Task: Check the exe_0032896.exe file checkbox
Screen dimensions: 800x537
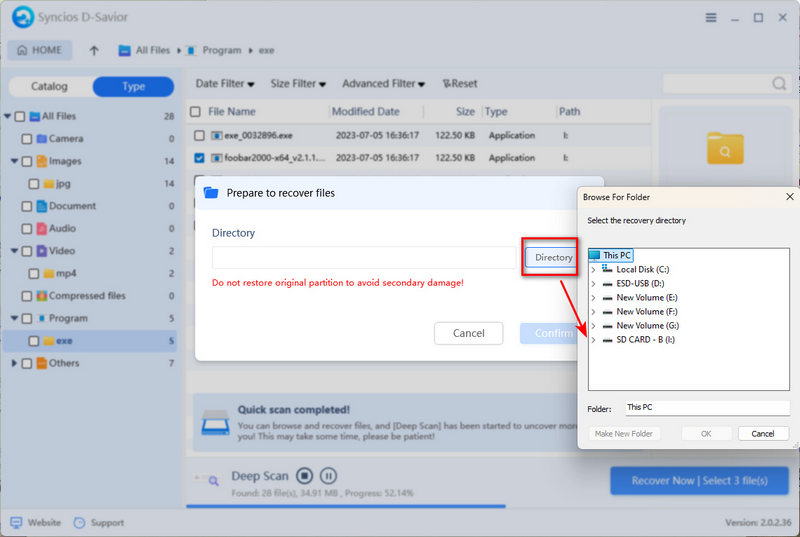Action: tap(199, 135)
